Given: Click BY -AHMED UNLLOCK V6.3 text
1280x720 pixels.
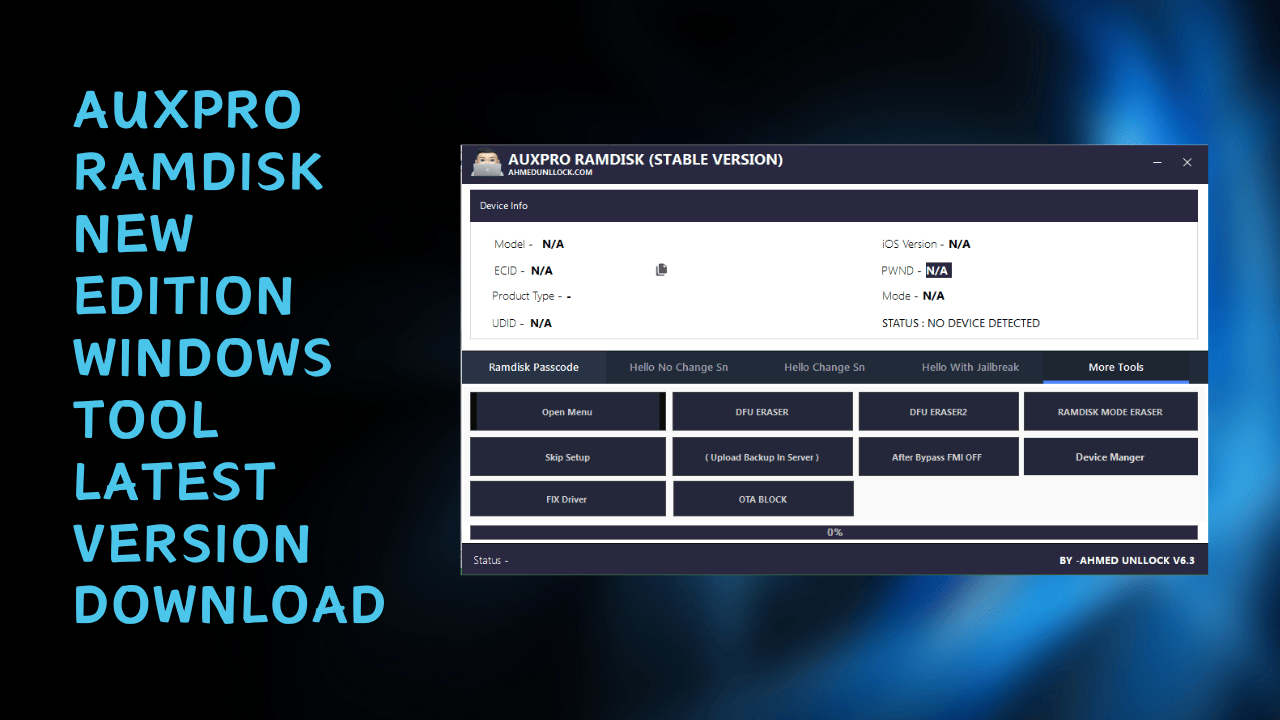Looking at the screenshot, I should click(1127, 561).
